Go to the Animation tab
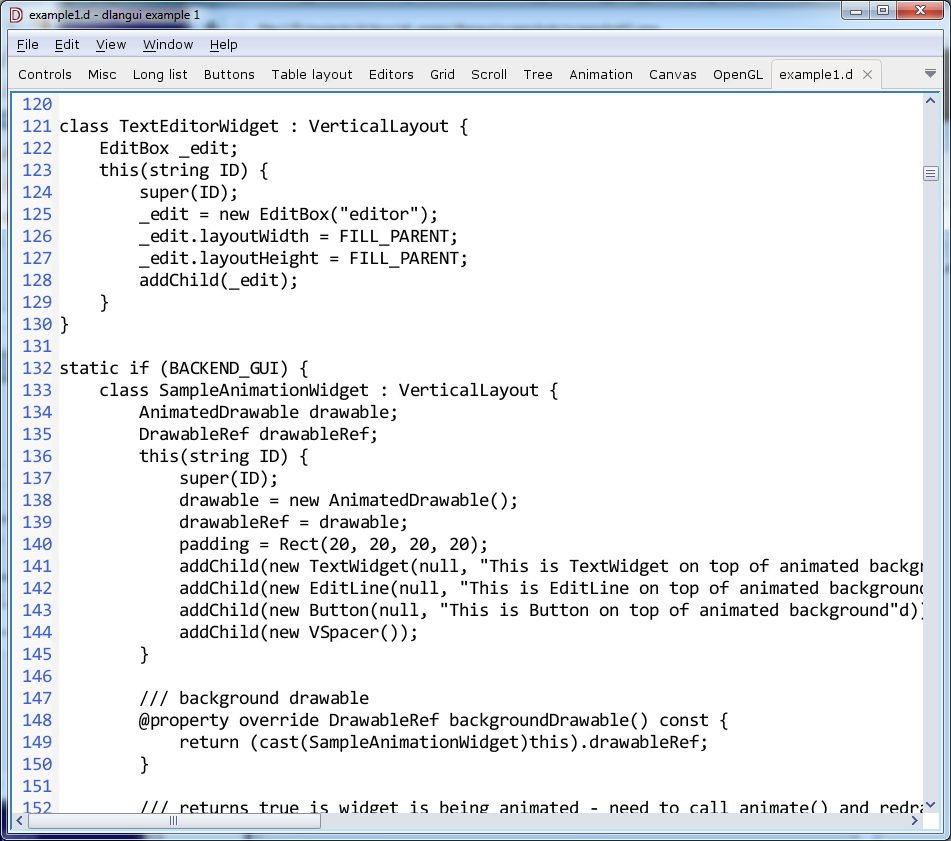 tap(601, 75)
